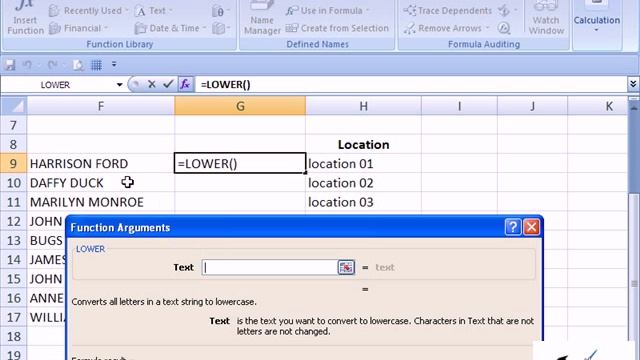Cancel the formula entry with the X
This screenshot has width=640, height=360.
tap(151, 84)
